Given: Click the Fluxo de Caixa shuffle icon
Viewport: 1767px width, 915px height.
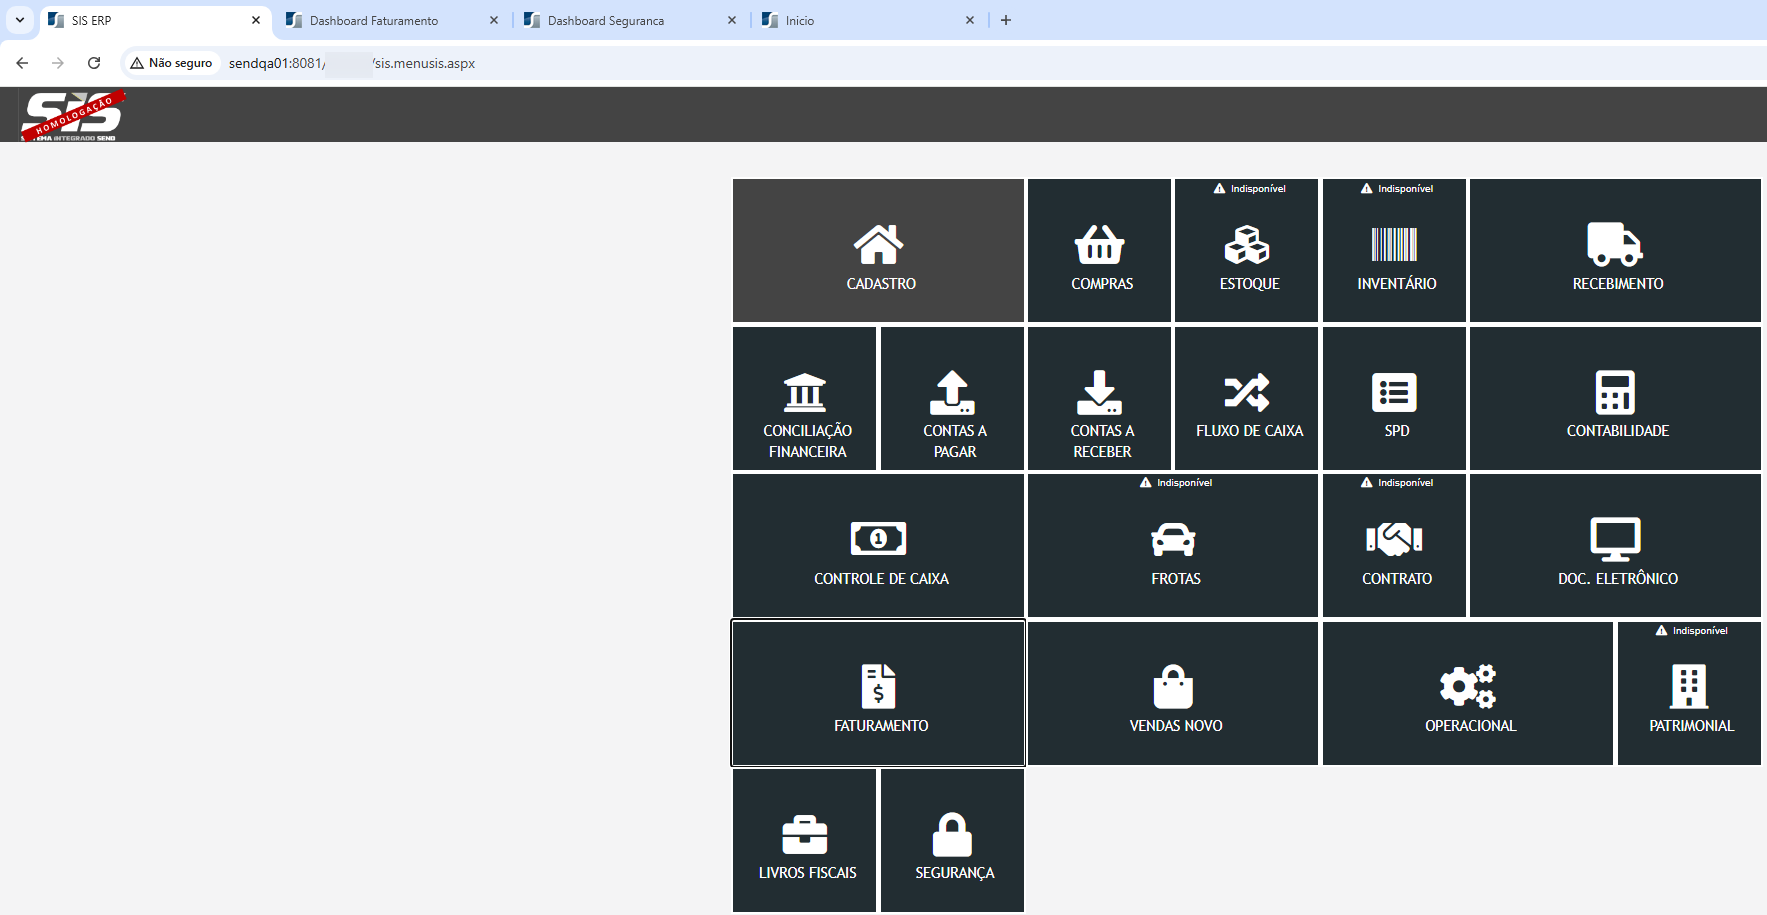Looking at the screenshot, I should pyautogui.click(x=1247, y=393).
